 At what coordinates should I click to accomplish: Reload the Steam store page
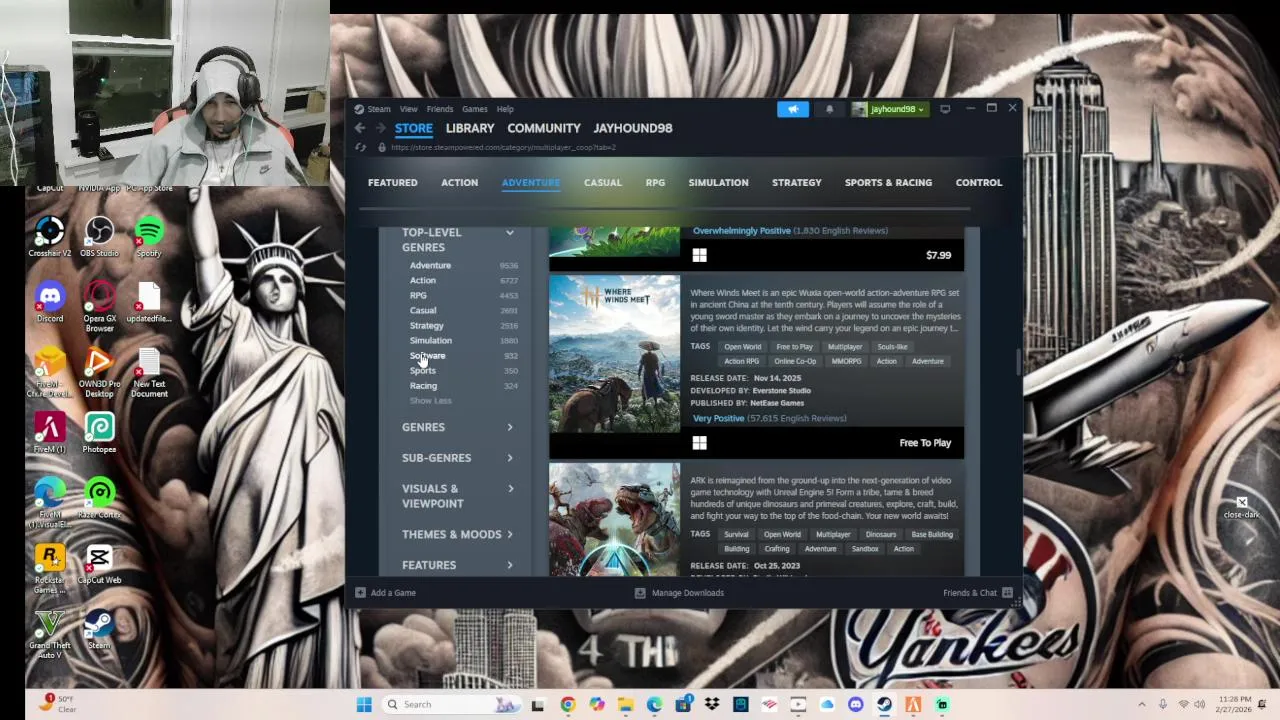point(361,147)
